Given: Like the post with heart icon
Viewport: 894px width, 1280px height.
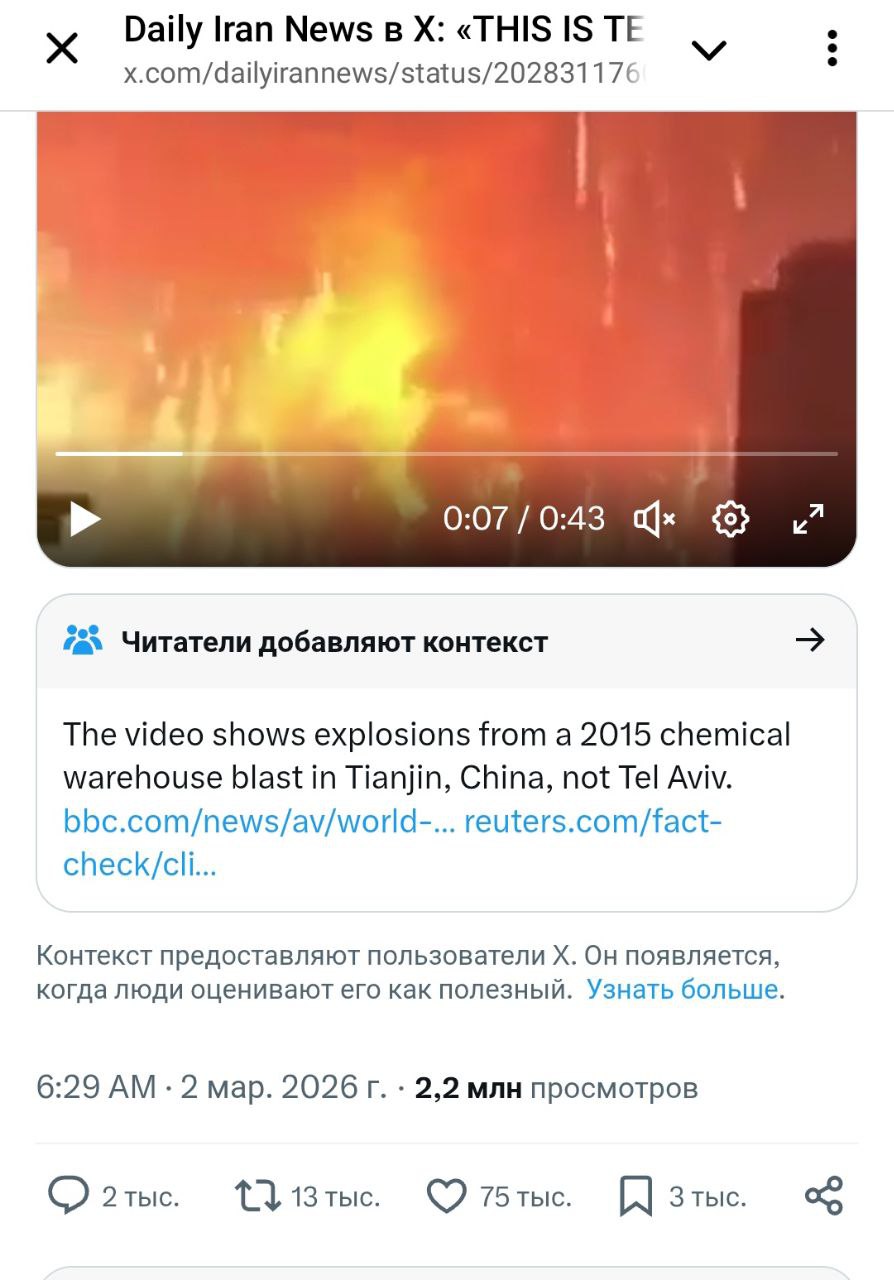Looking at the screenshot, I should tap(446, 1196).
